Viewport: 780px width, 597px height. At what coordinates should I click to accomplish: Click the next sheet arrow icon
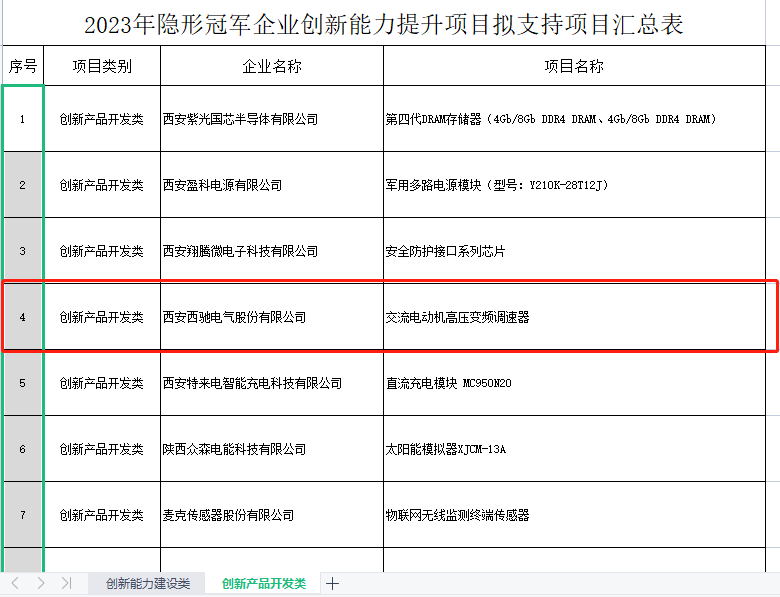pos(40,583)
